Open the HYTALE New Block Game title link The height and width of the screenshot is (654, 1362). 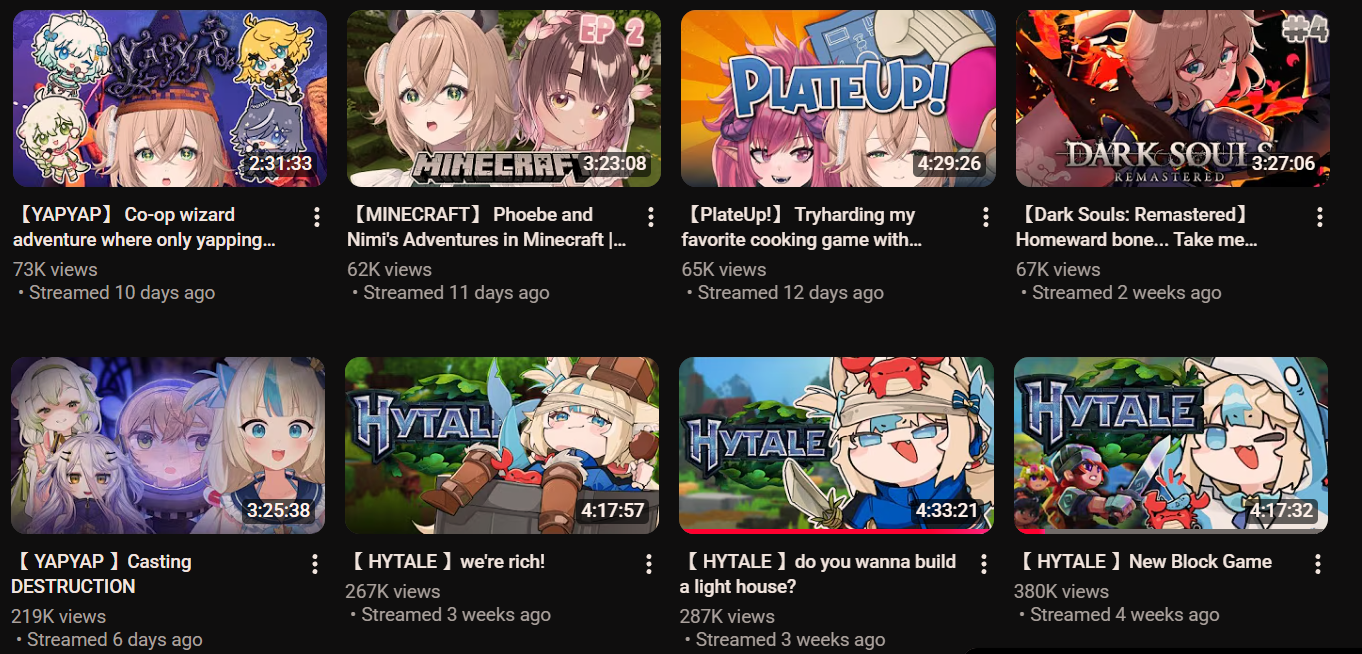(x=1143, y=562)
